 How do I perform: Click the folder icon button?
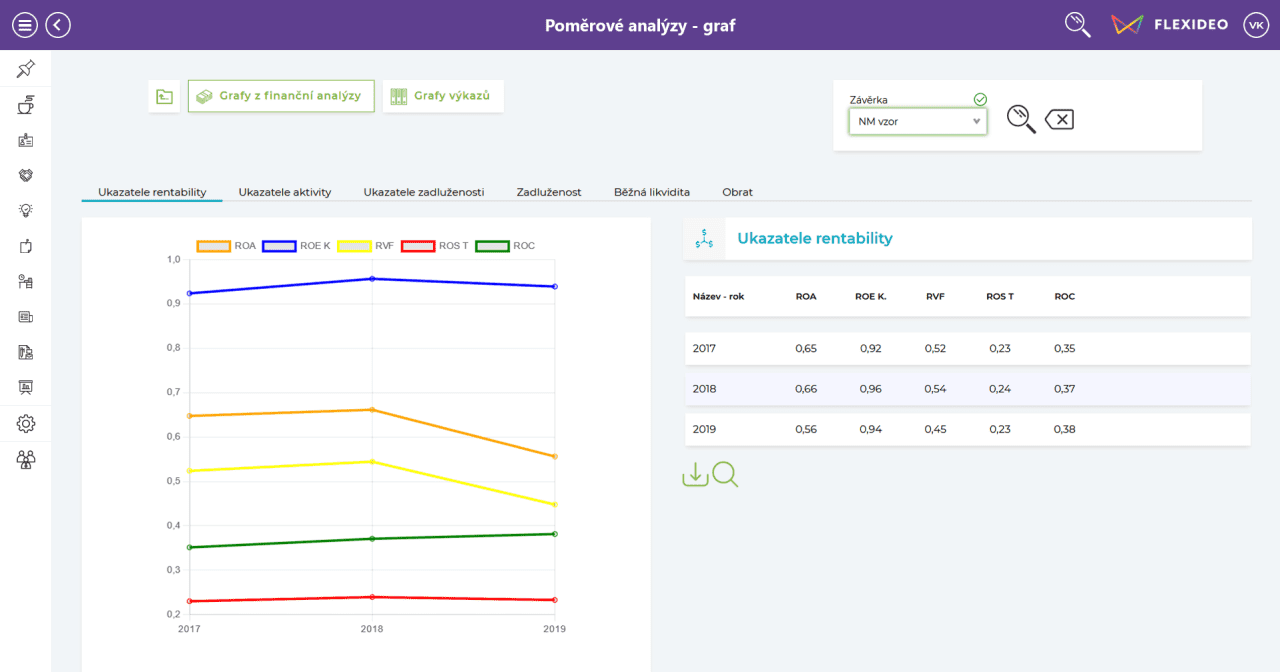tap(164, 96)
